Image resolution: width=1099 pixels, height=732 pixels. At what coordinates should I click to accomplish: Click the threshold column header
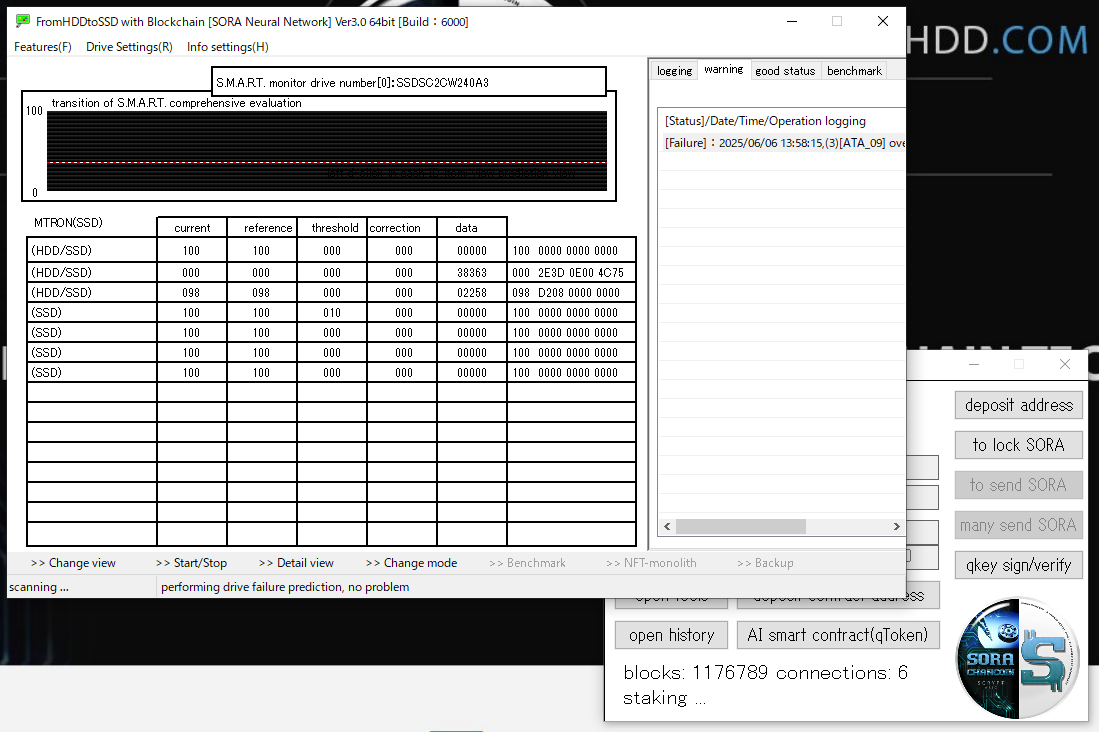pyautogui.click(x=332, y=228)
